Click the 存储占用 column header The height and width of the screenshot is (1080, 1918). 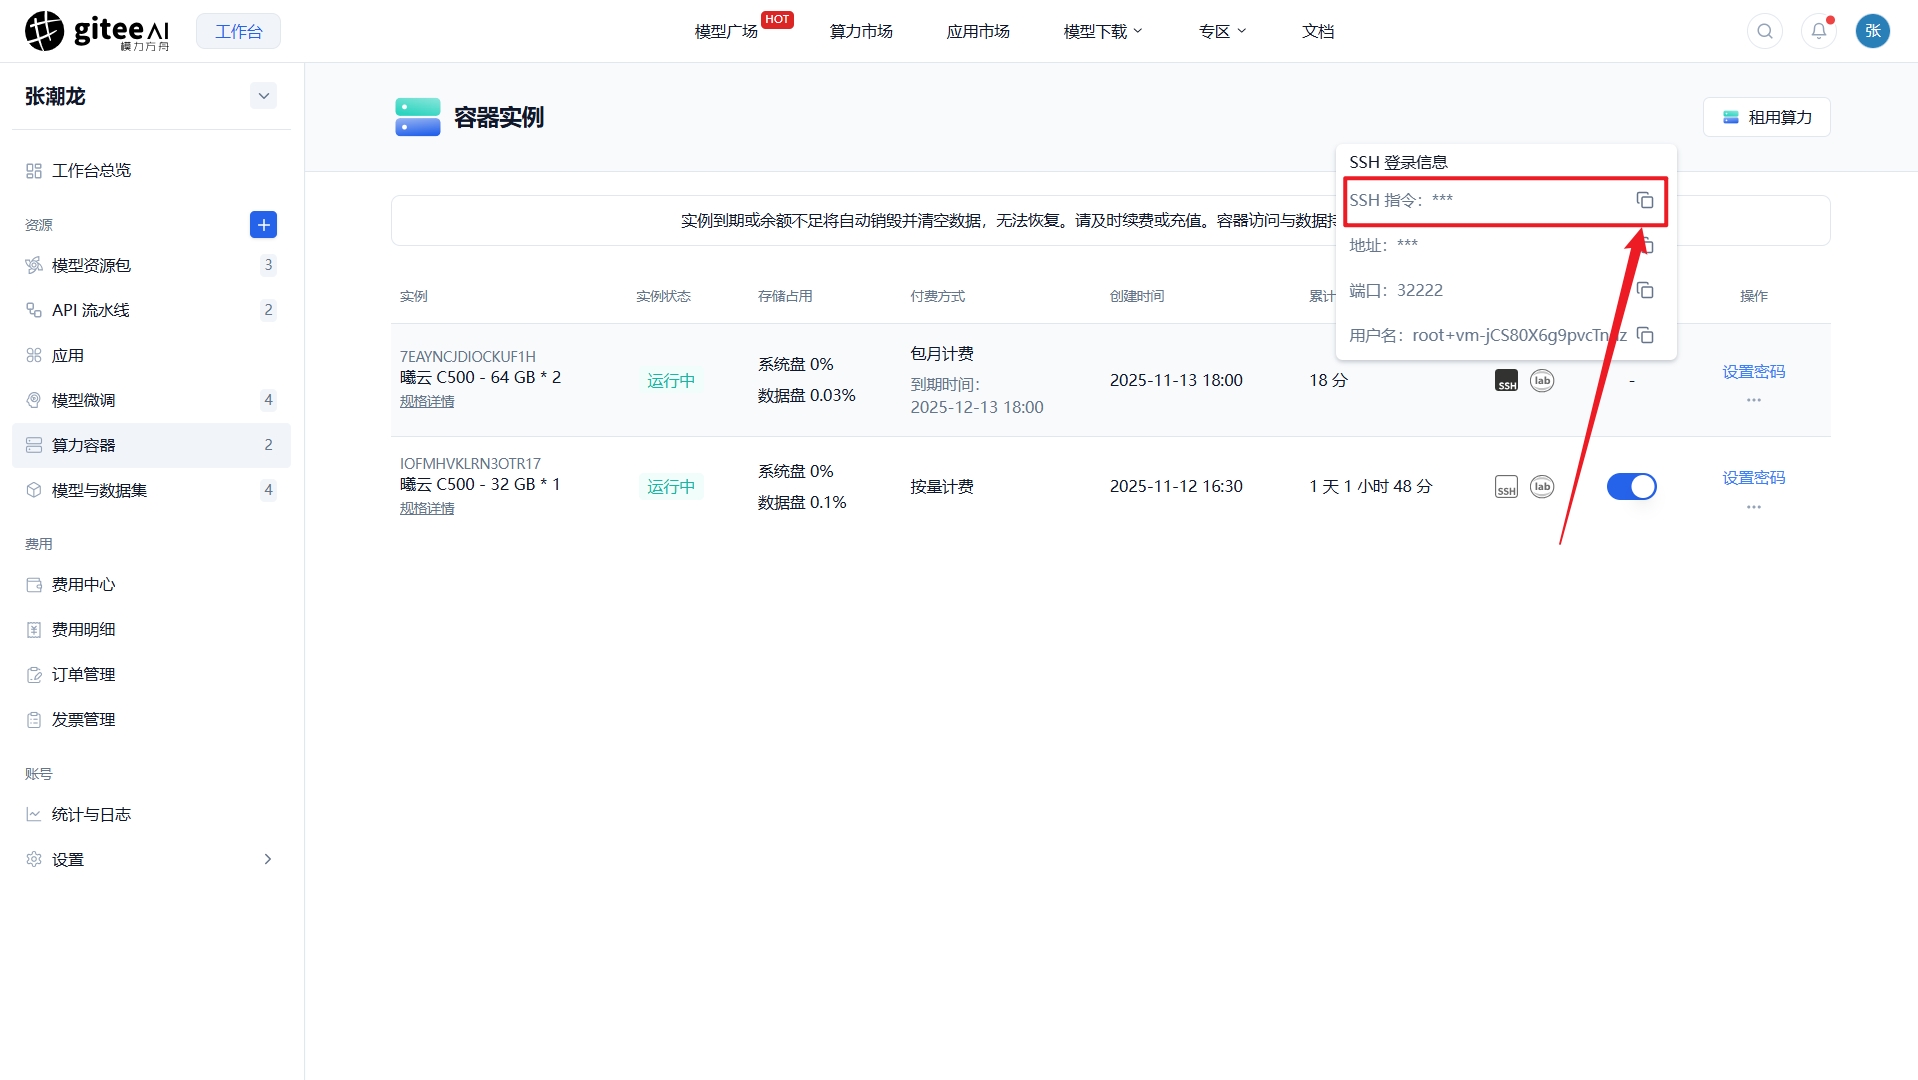point(784,296)
